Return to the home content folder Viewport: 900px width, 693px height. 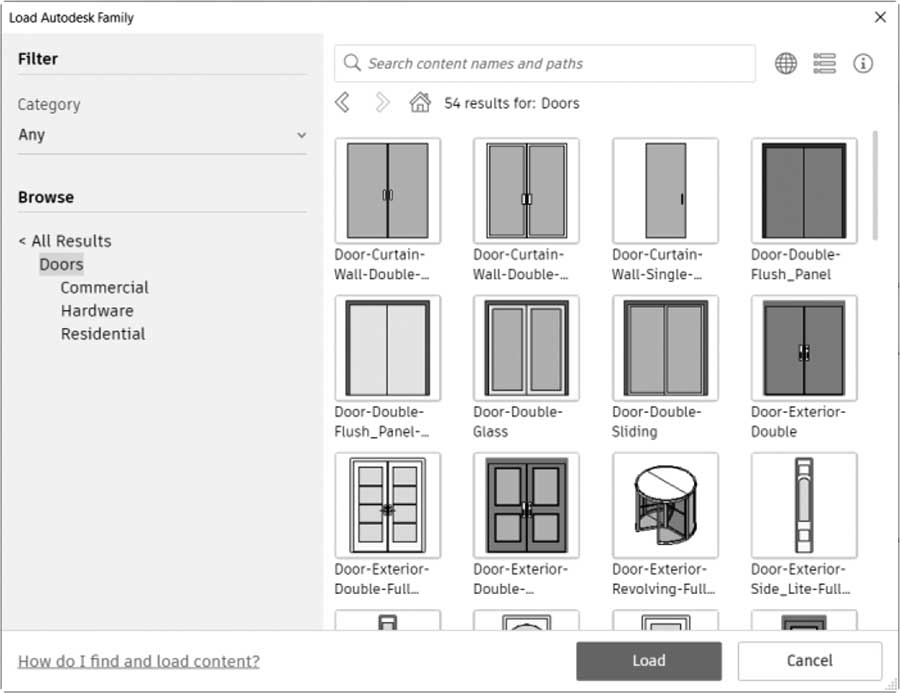420,103
